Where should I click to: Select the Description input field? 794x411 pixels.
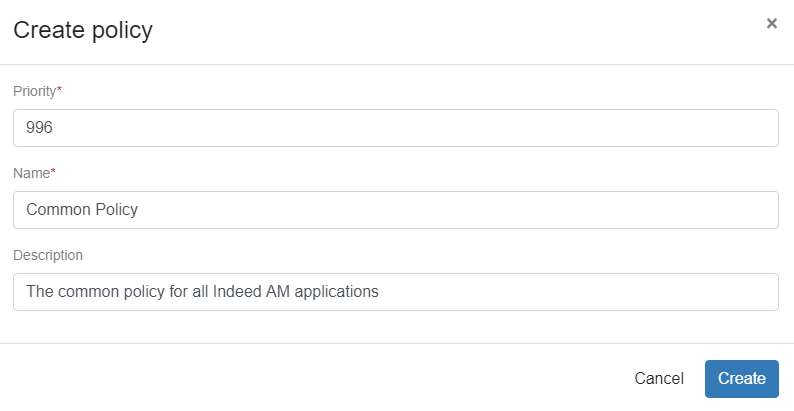pos(396,292)
